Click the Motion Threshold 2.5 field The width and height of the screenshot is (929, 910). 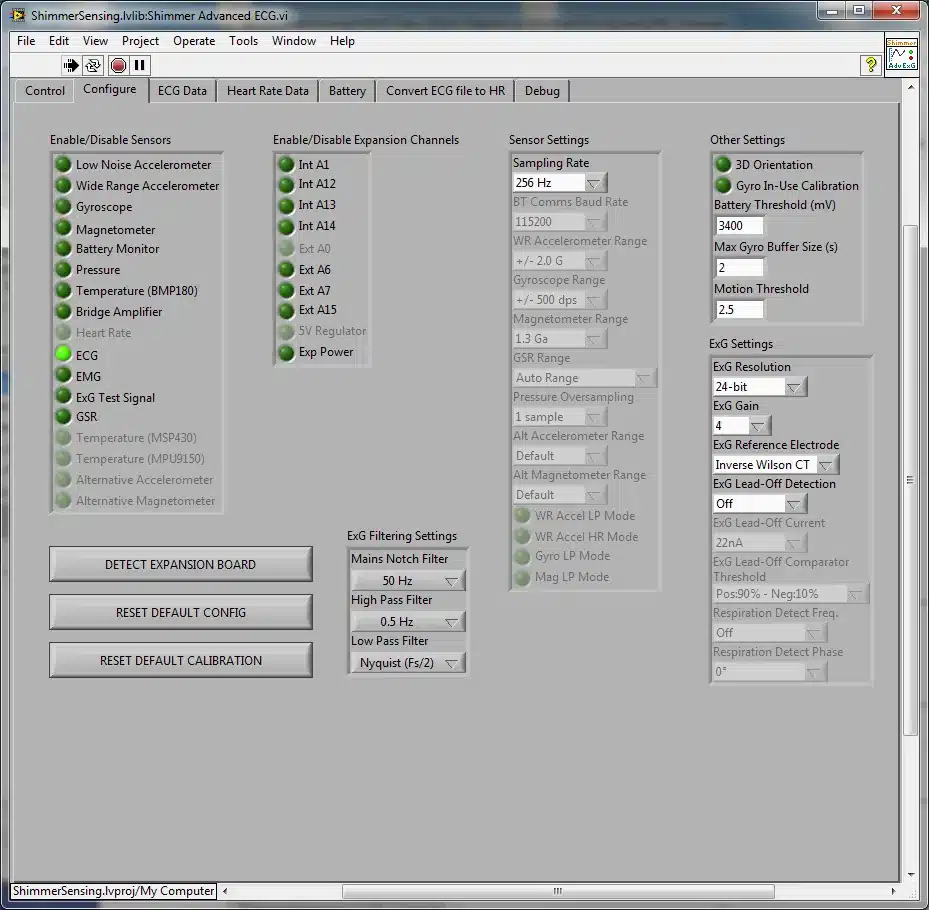739,310
